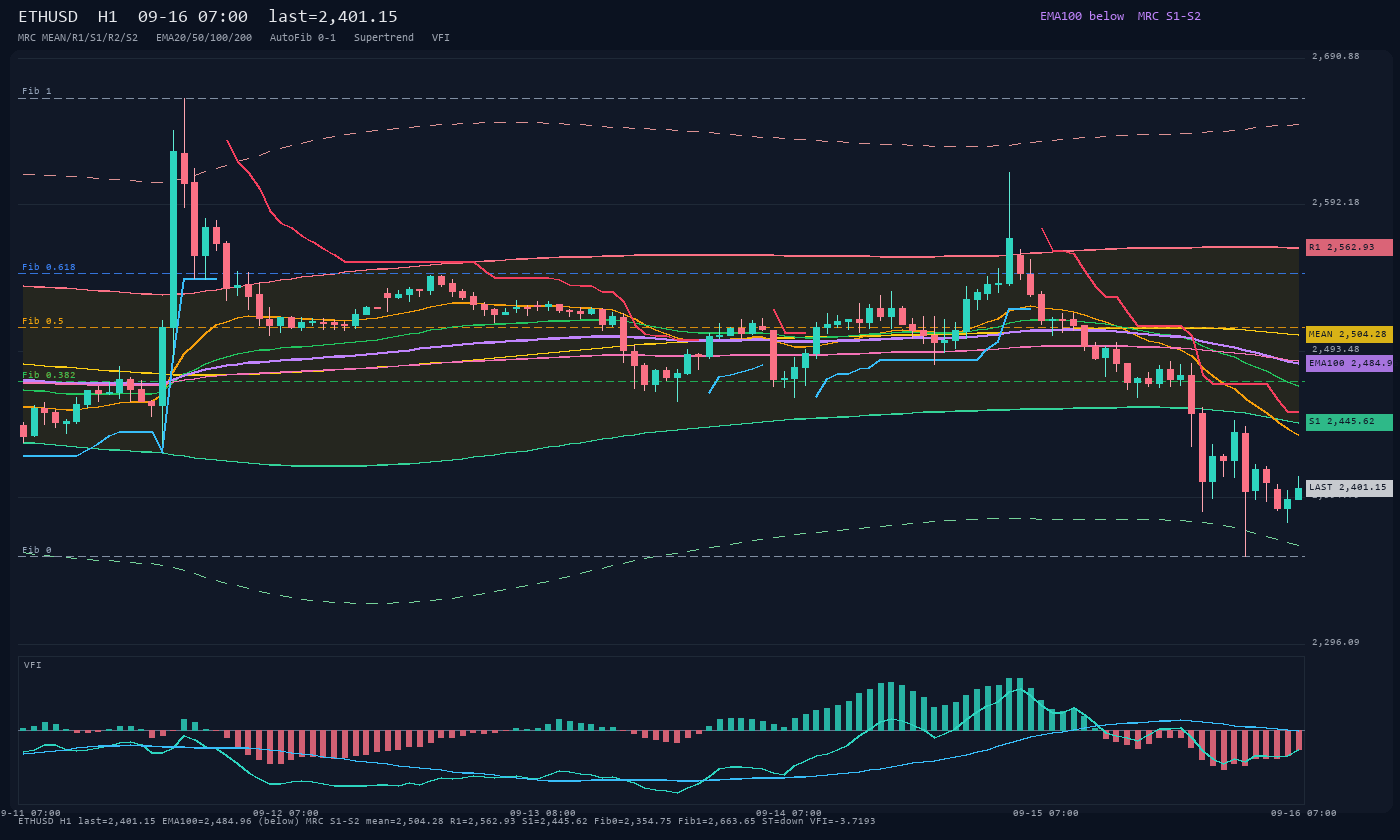This screenshot has height=840, width=1400.
Task: Click the 2,690.88 price axis value
Action: coord(1336,56)
